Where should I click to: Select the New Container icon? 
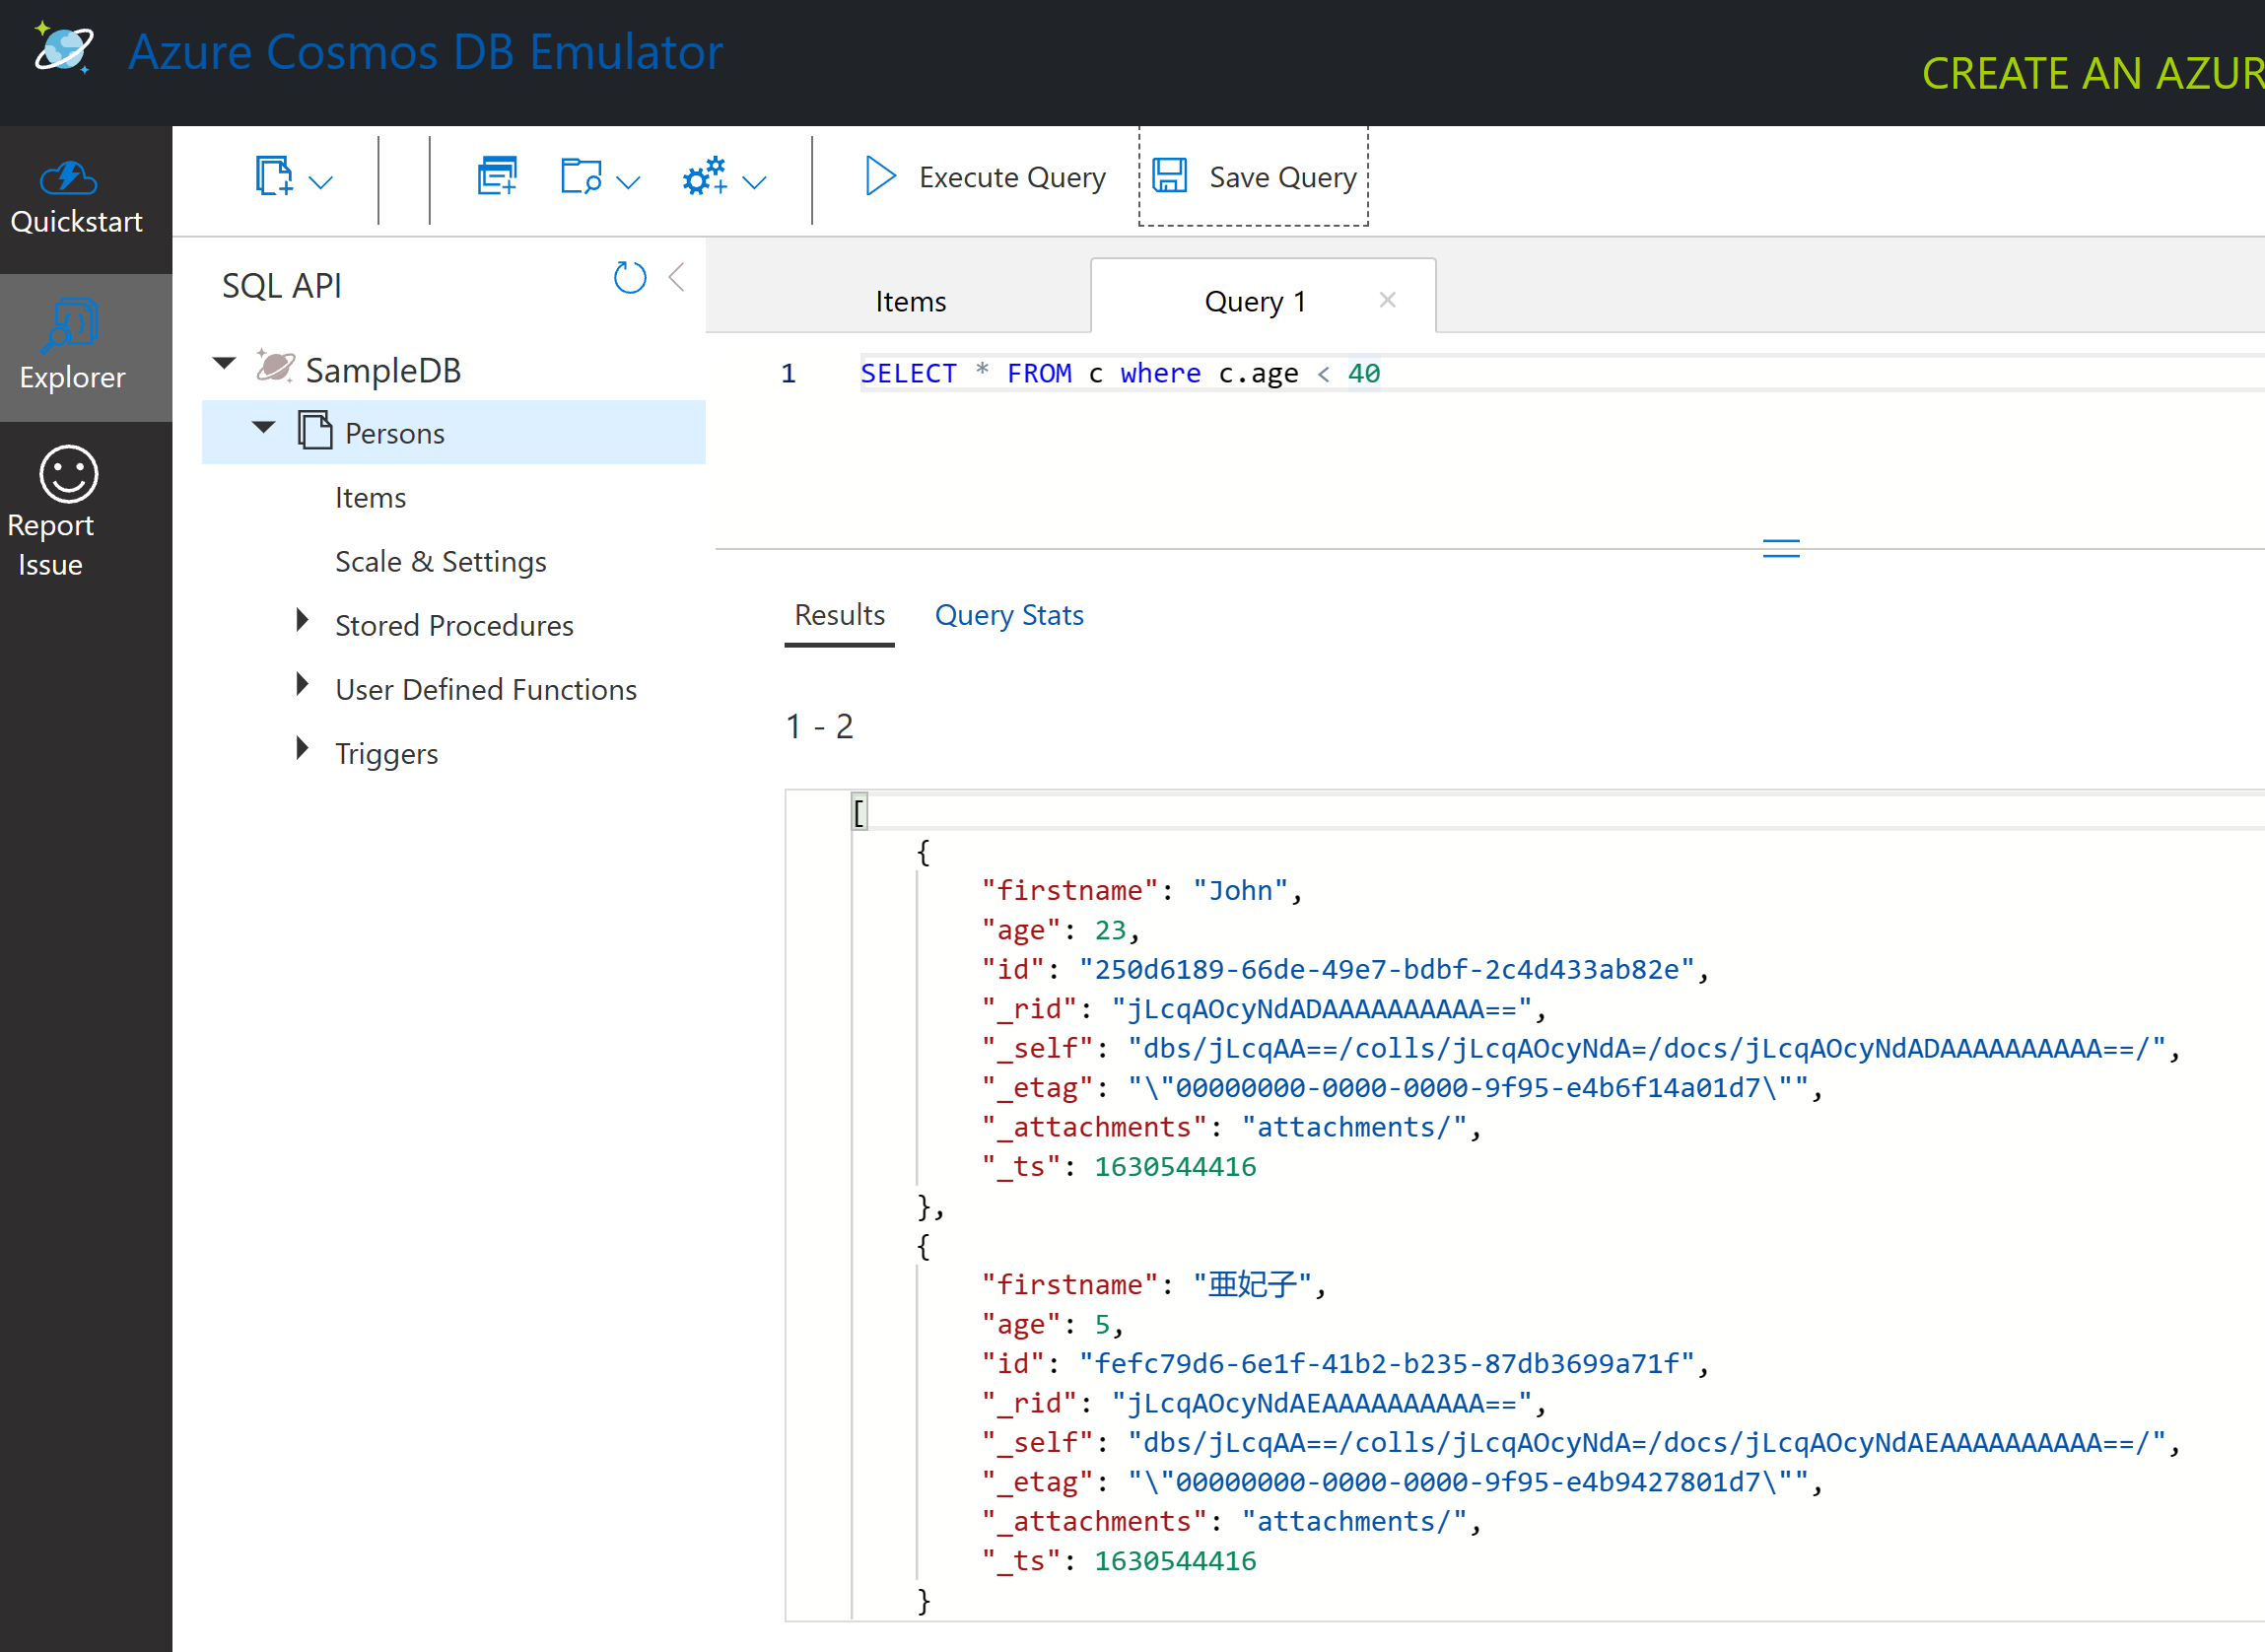click(x=496, y=176)
